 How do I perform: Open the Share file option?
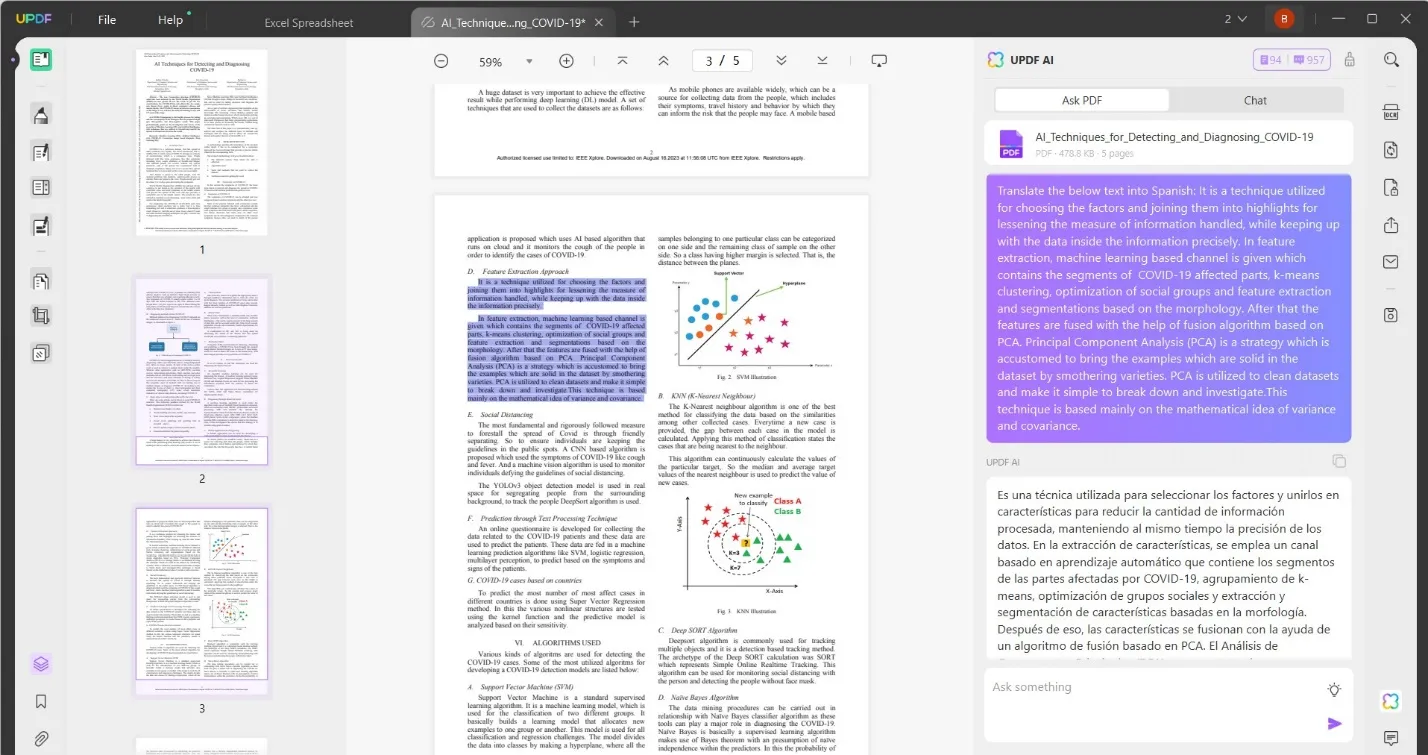coord(1391,225)
